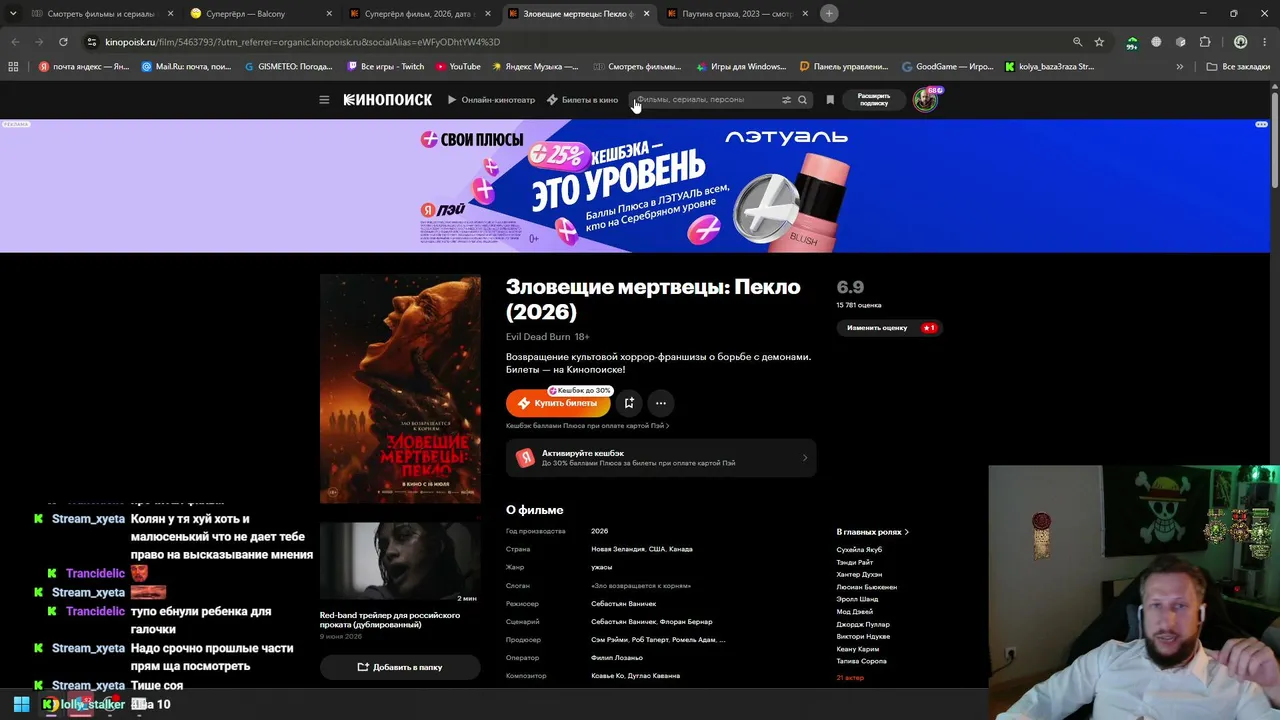Open the Chrome three-dot menu
The image size is (1280, 720).
[x=1265, y=42]
